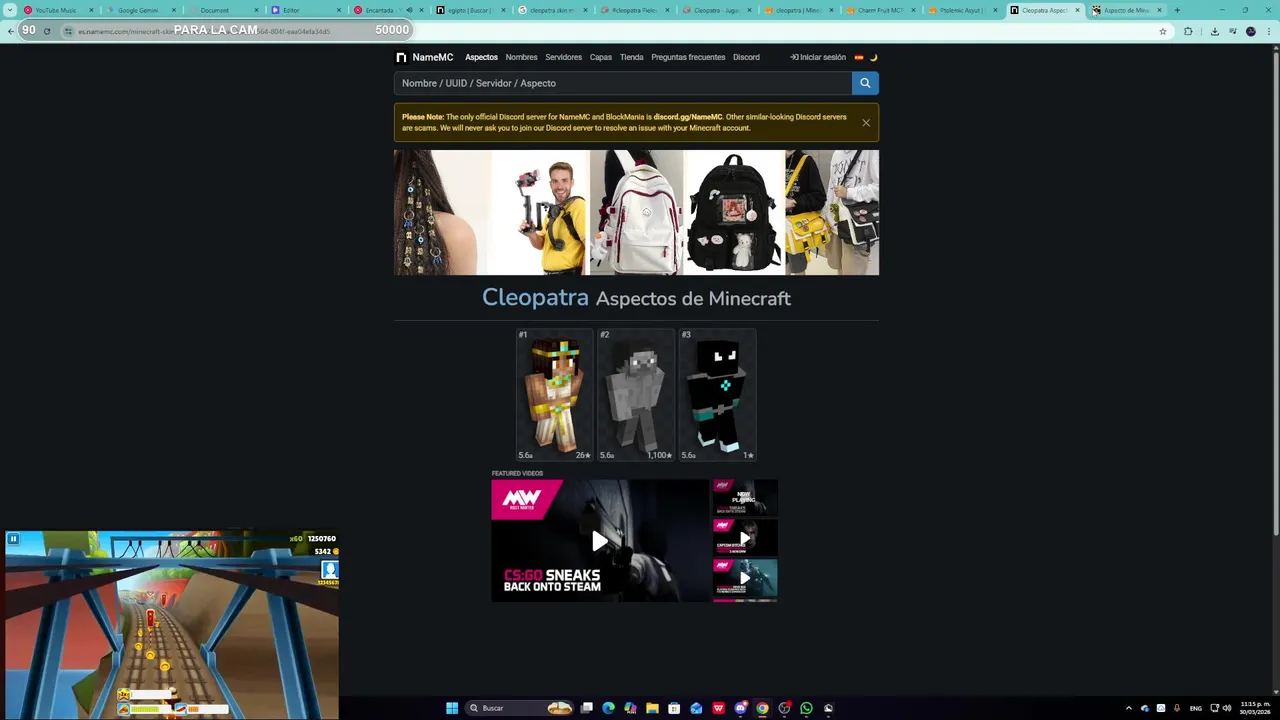Image resolution: width=1280 pixels, height=720 pixels.
Task: Reload the page with refresh icon
Action: (47, 31)
